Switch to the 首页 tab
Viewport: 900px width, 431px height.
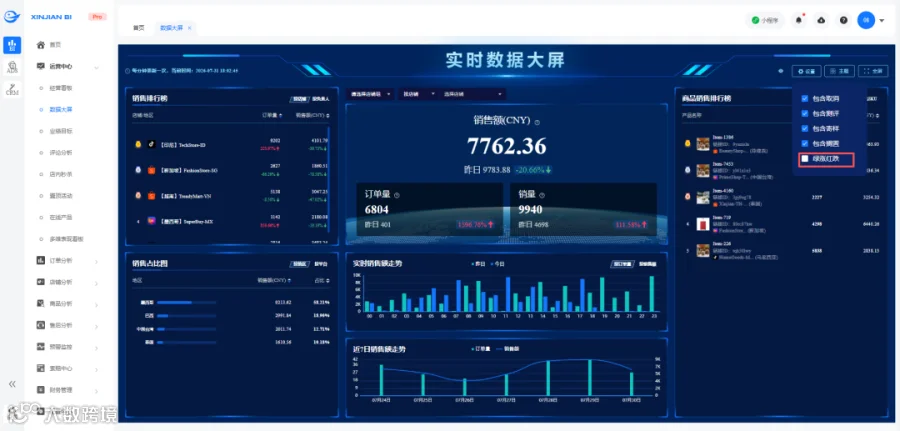[x=139, y=28]
